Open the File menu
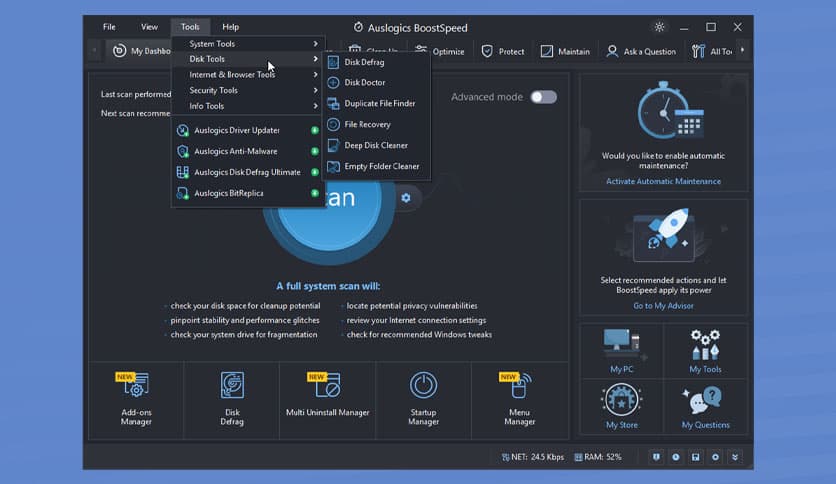The width and height of the screenshot is (836, 484). [109, 27]
